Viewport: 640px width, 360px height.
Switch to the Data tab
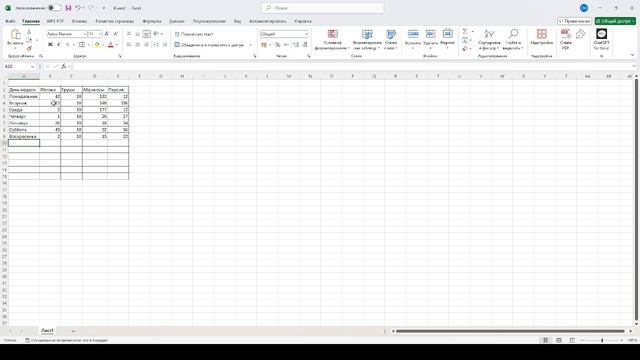click(177, 21)
